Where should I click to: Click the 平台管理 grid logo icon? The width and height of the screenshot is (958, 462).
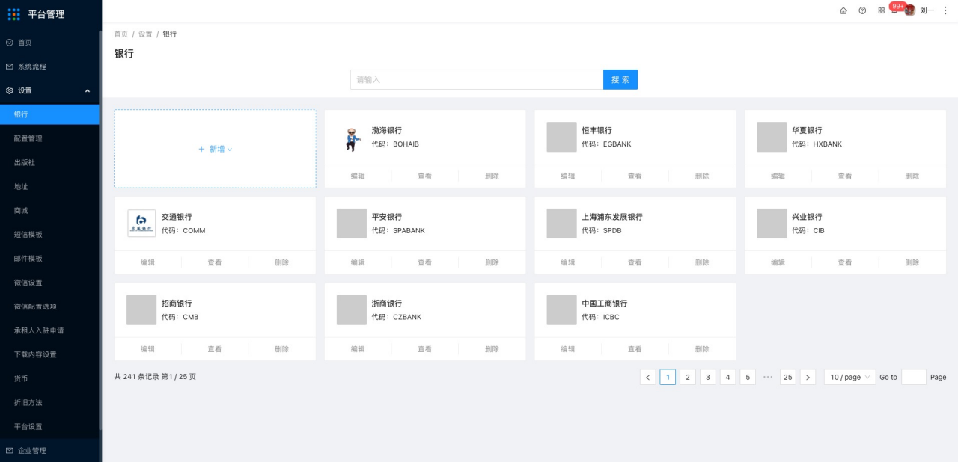13,14
